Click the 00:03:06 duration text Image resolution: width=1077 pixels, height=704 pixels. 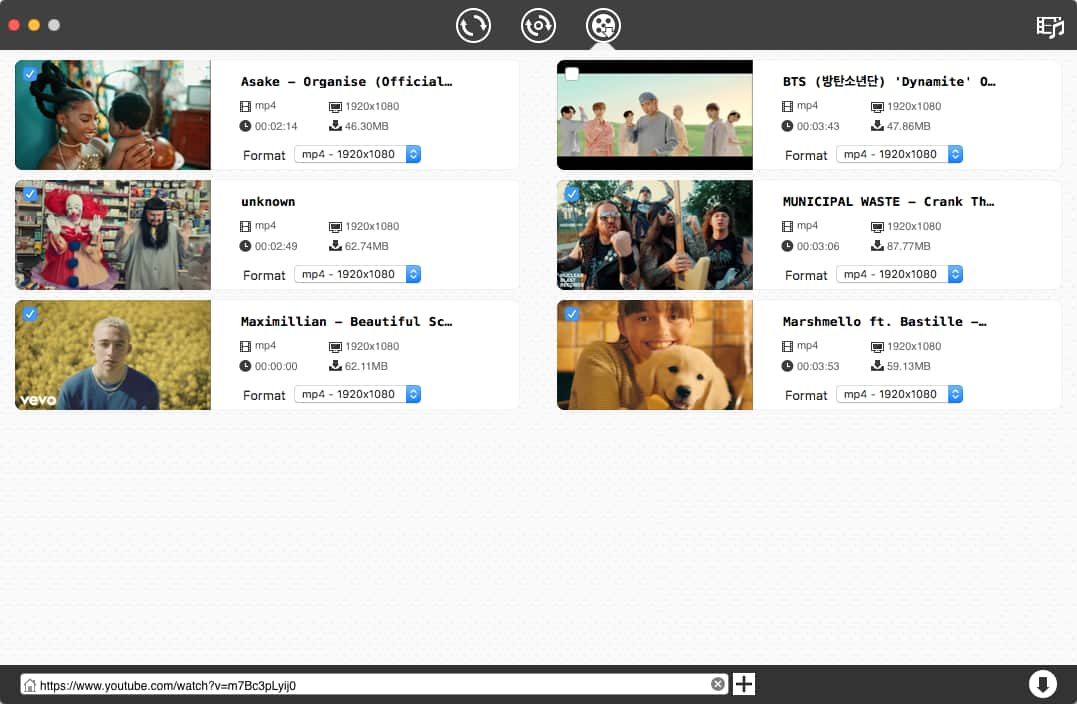click(x=818, y=247)
